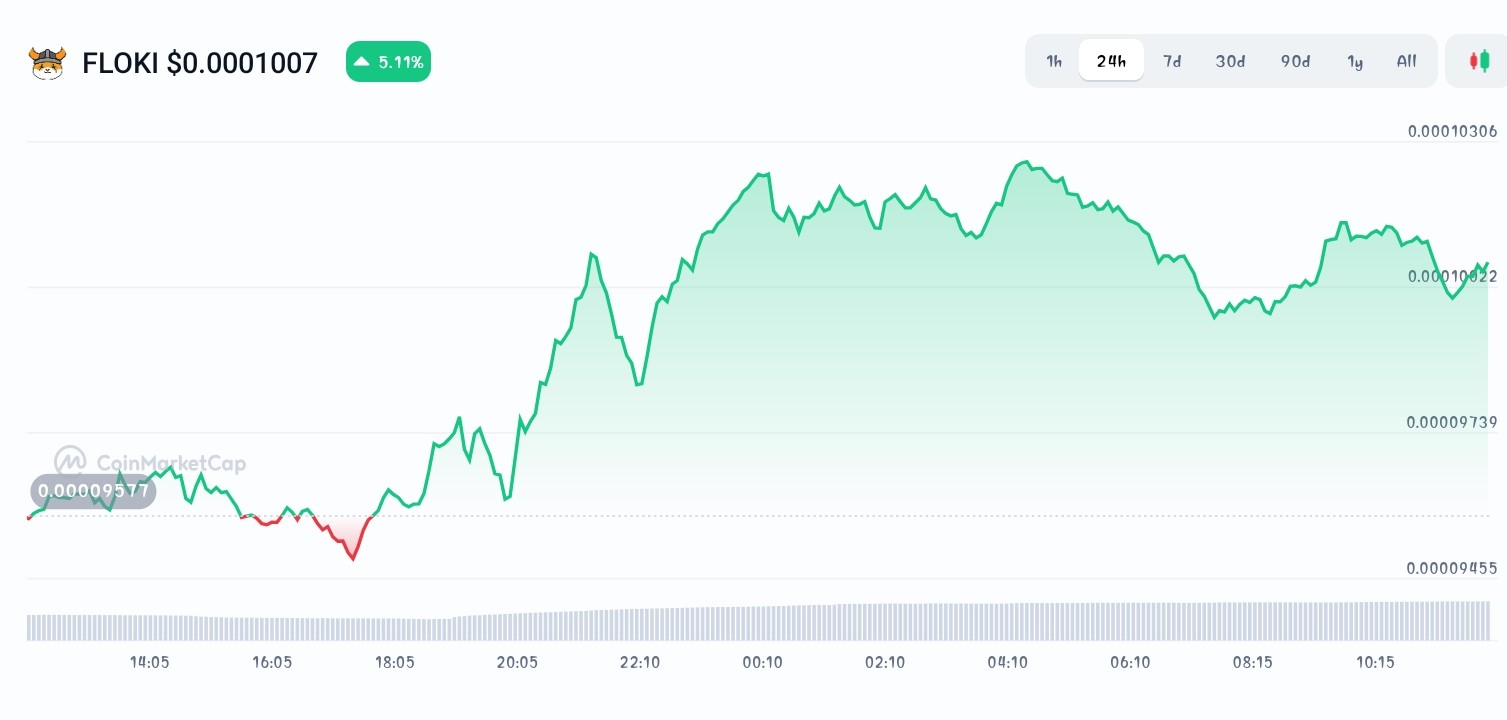This screenshot has width=1507, height=720.
Task: Click the FLOKI viking logo icon
Action: (47, 62)
